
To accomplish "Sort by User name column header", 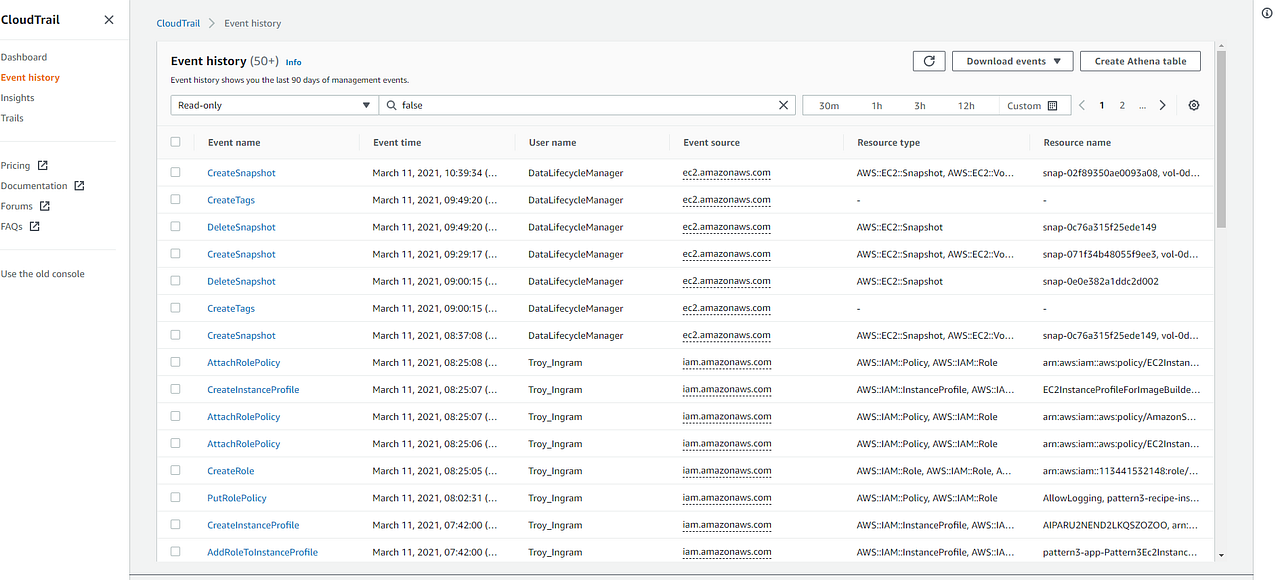I will pyautogui.click(x=552, y=142).
